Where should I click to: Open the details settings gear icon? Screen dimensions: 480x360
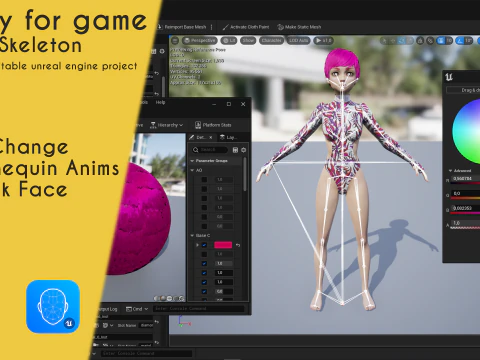pos(244,150)
